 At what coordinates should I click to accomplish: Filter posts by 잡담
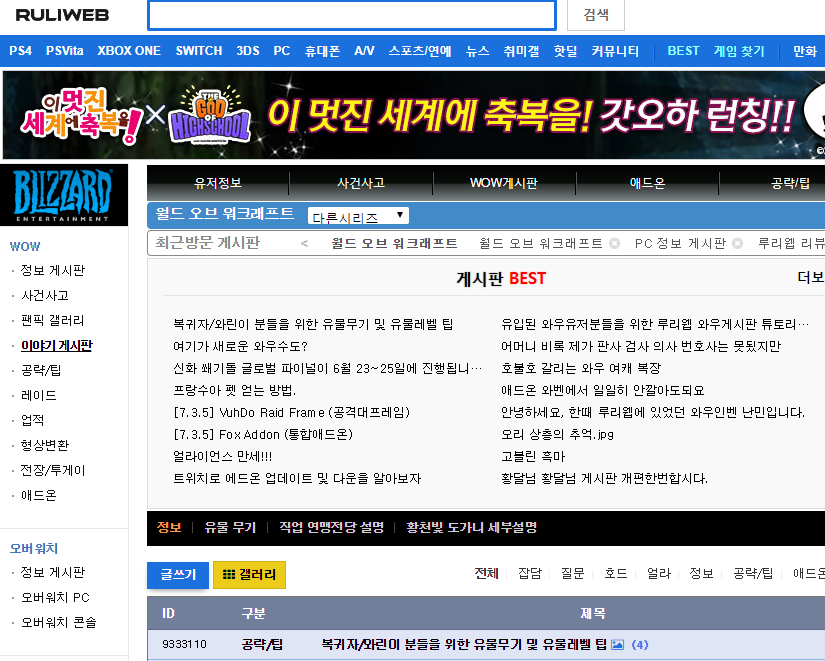[x=530, y=573]
